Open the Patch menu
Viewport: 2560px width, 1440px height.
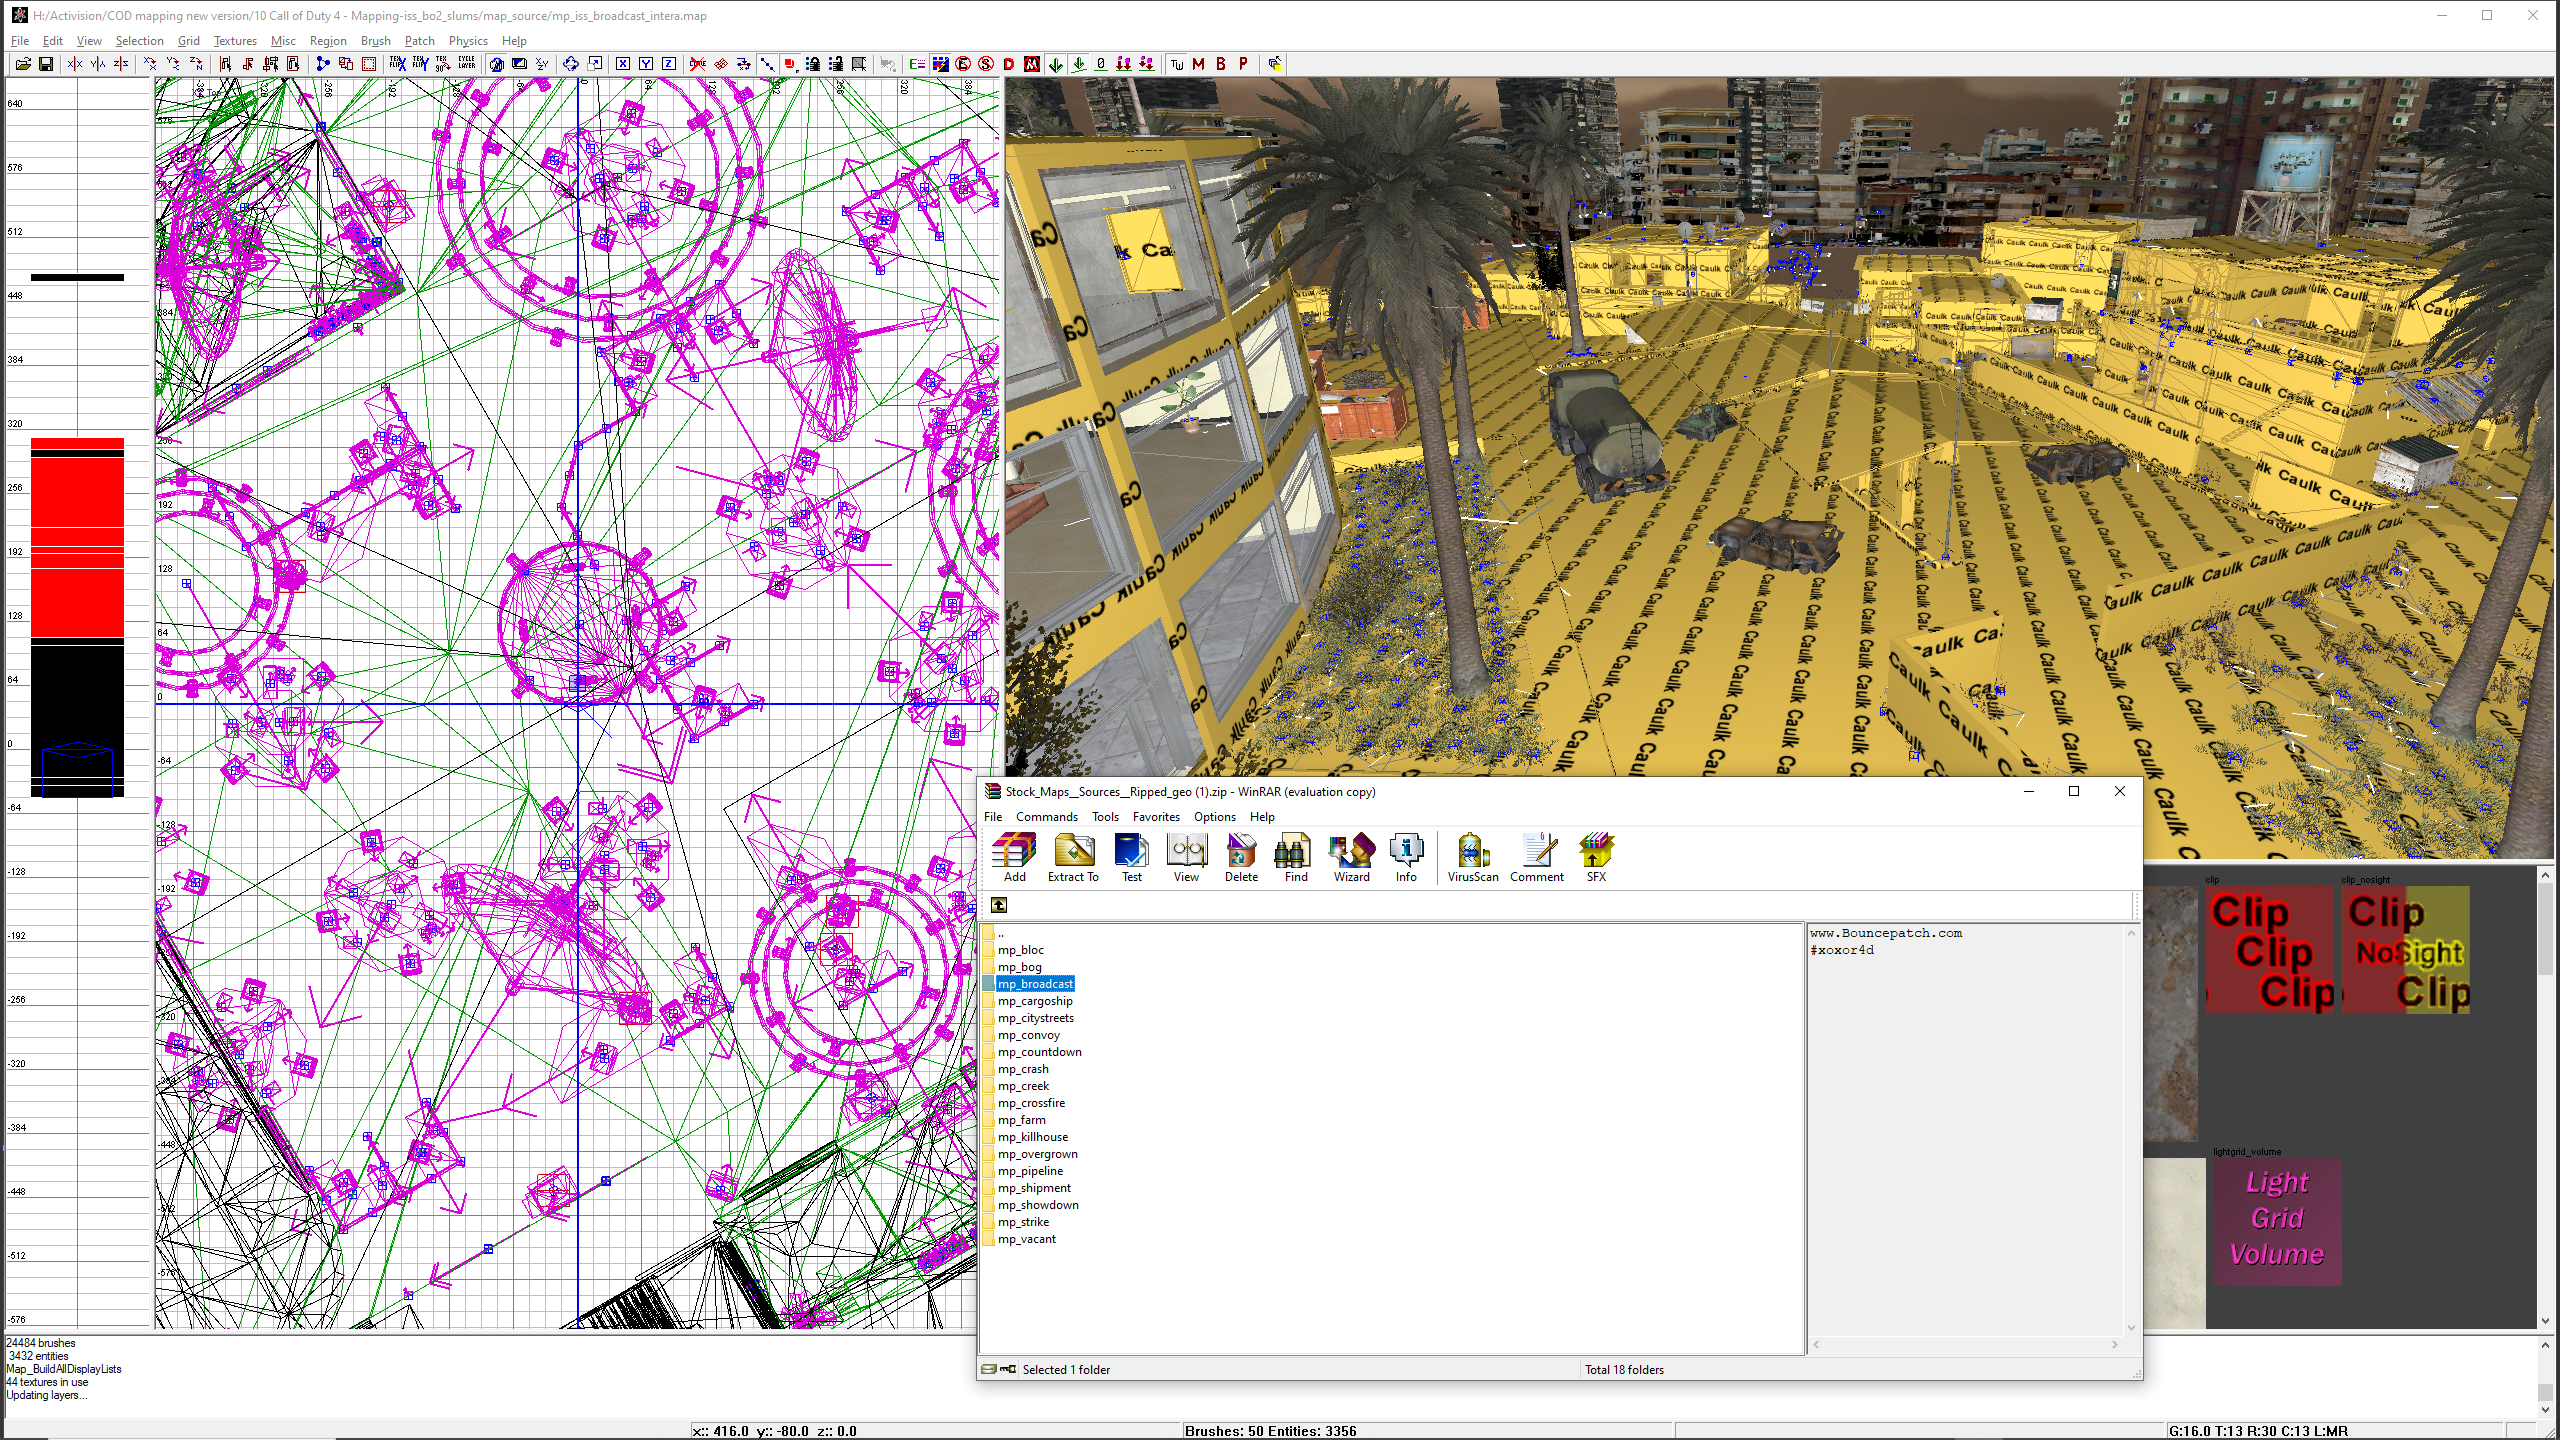coord(420,41)
